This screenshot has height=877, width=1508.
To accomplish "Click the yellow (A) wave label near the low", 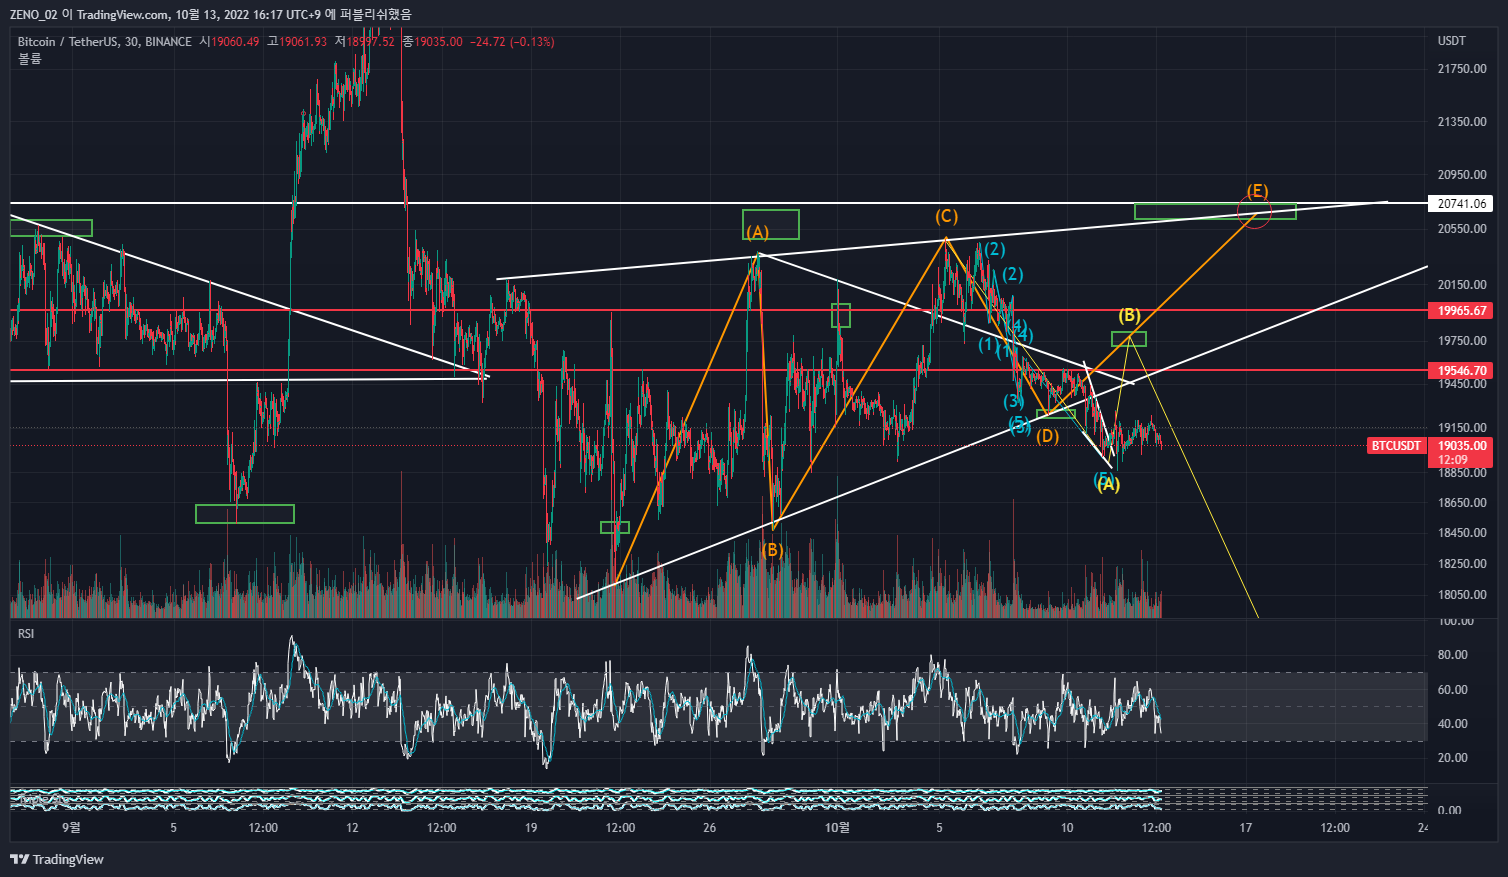I will click(x=1108, y=485).
